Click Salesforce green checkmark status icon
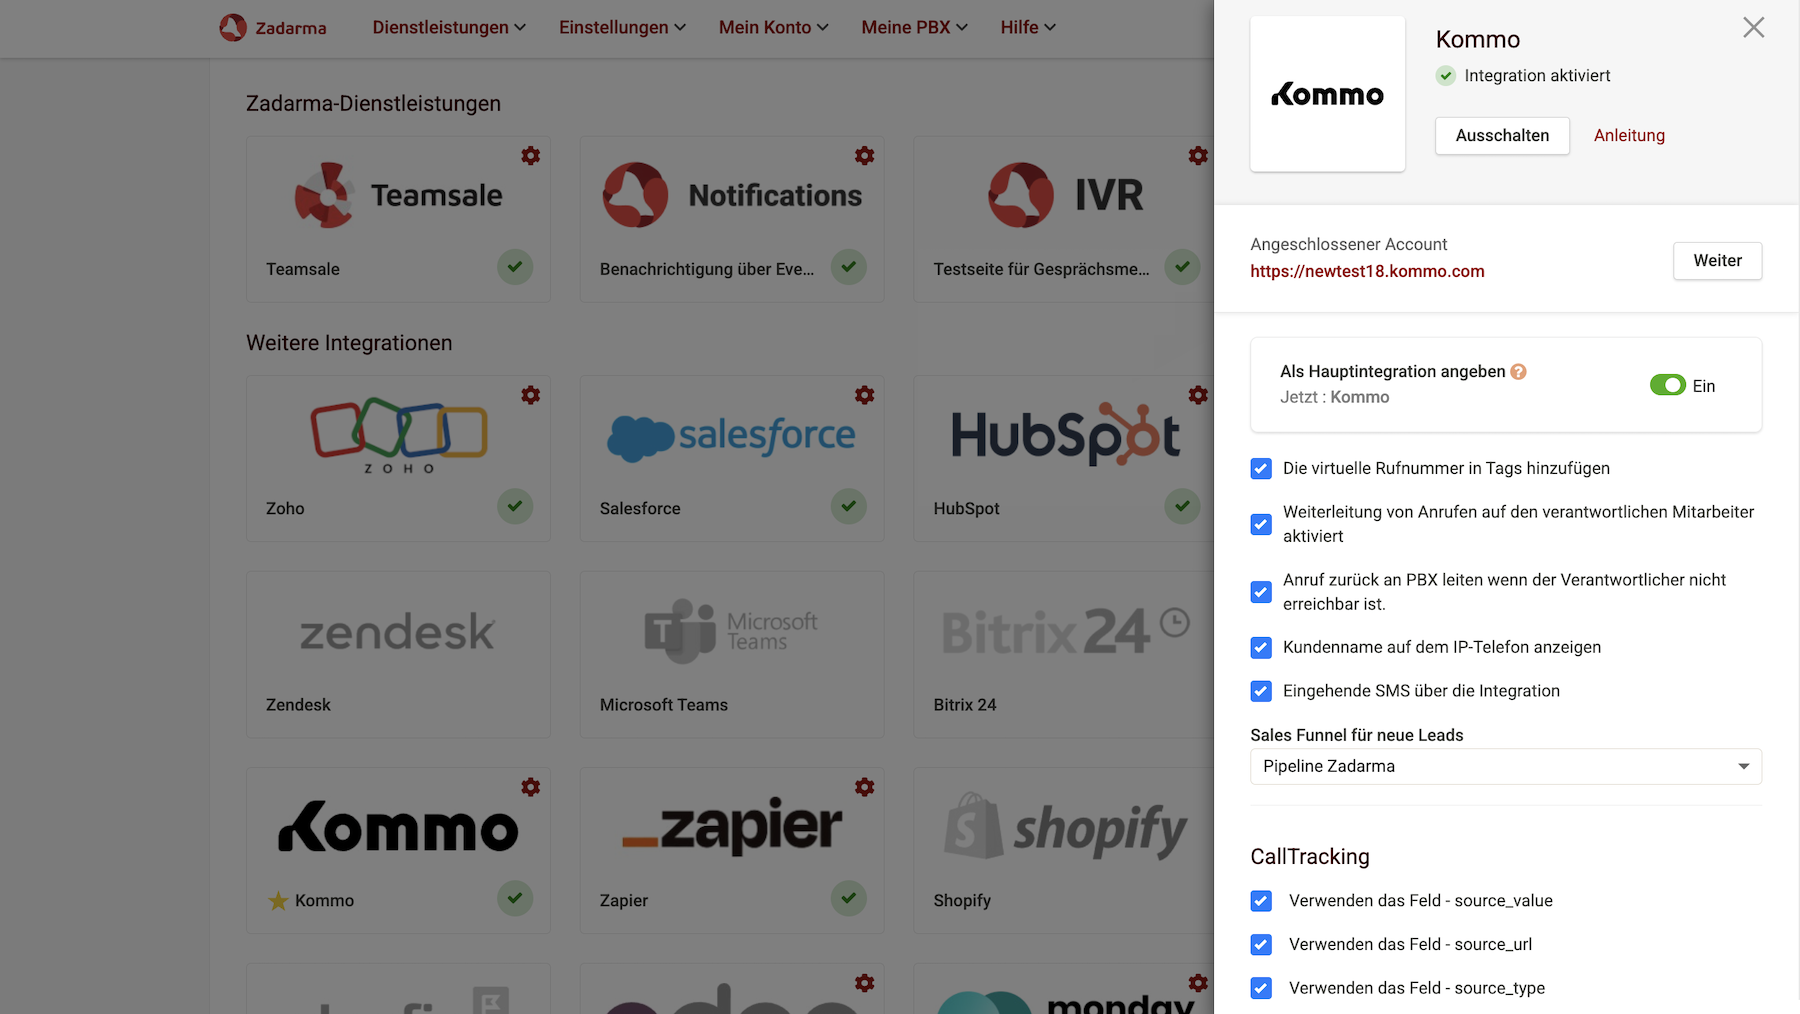Image resolution: width=1800 pixels, height=1014 pixels. 849,506
